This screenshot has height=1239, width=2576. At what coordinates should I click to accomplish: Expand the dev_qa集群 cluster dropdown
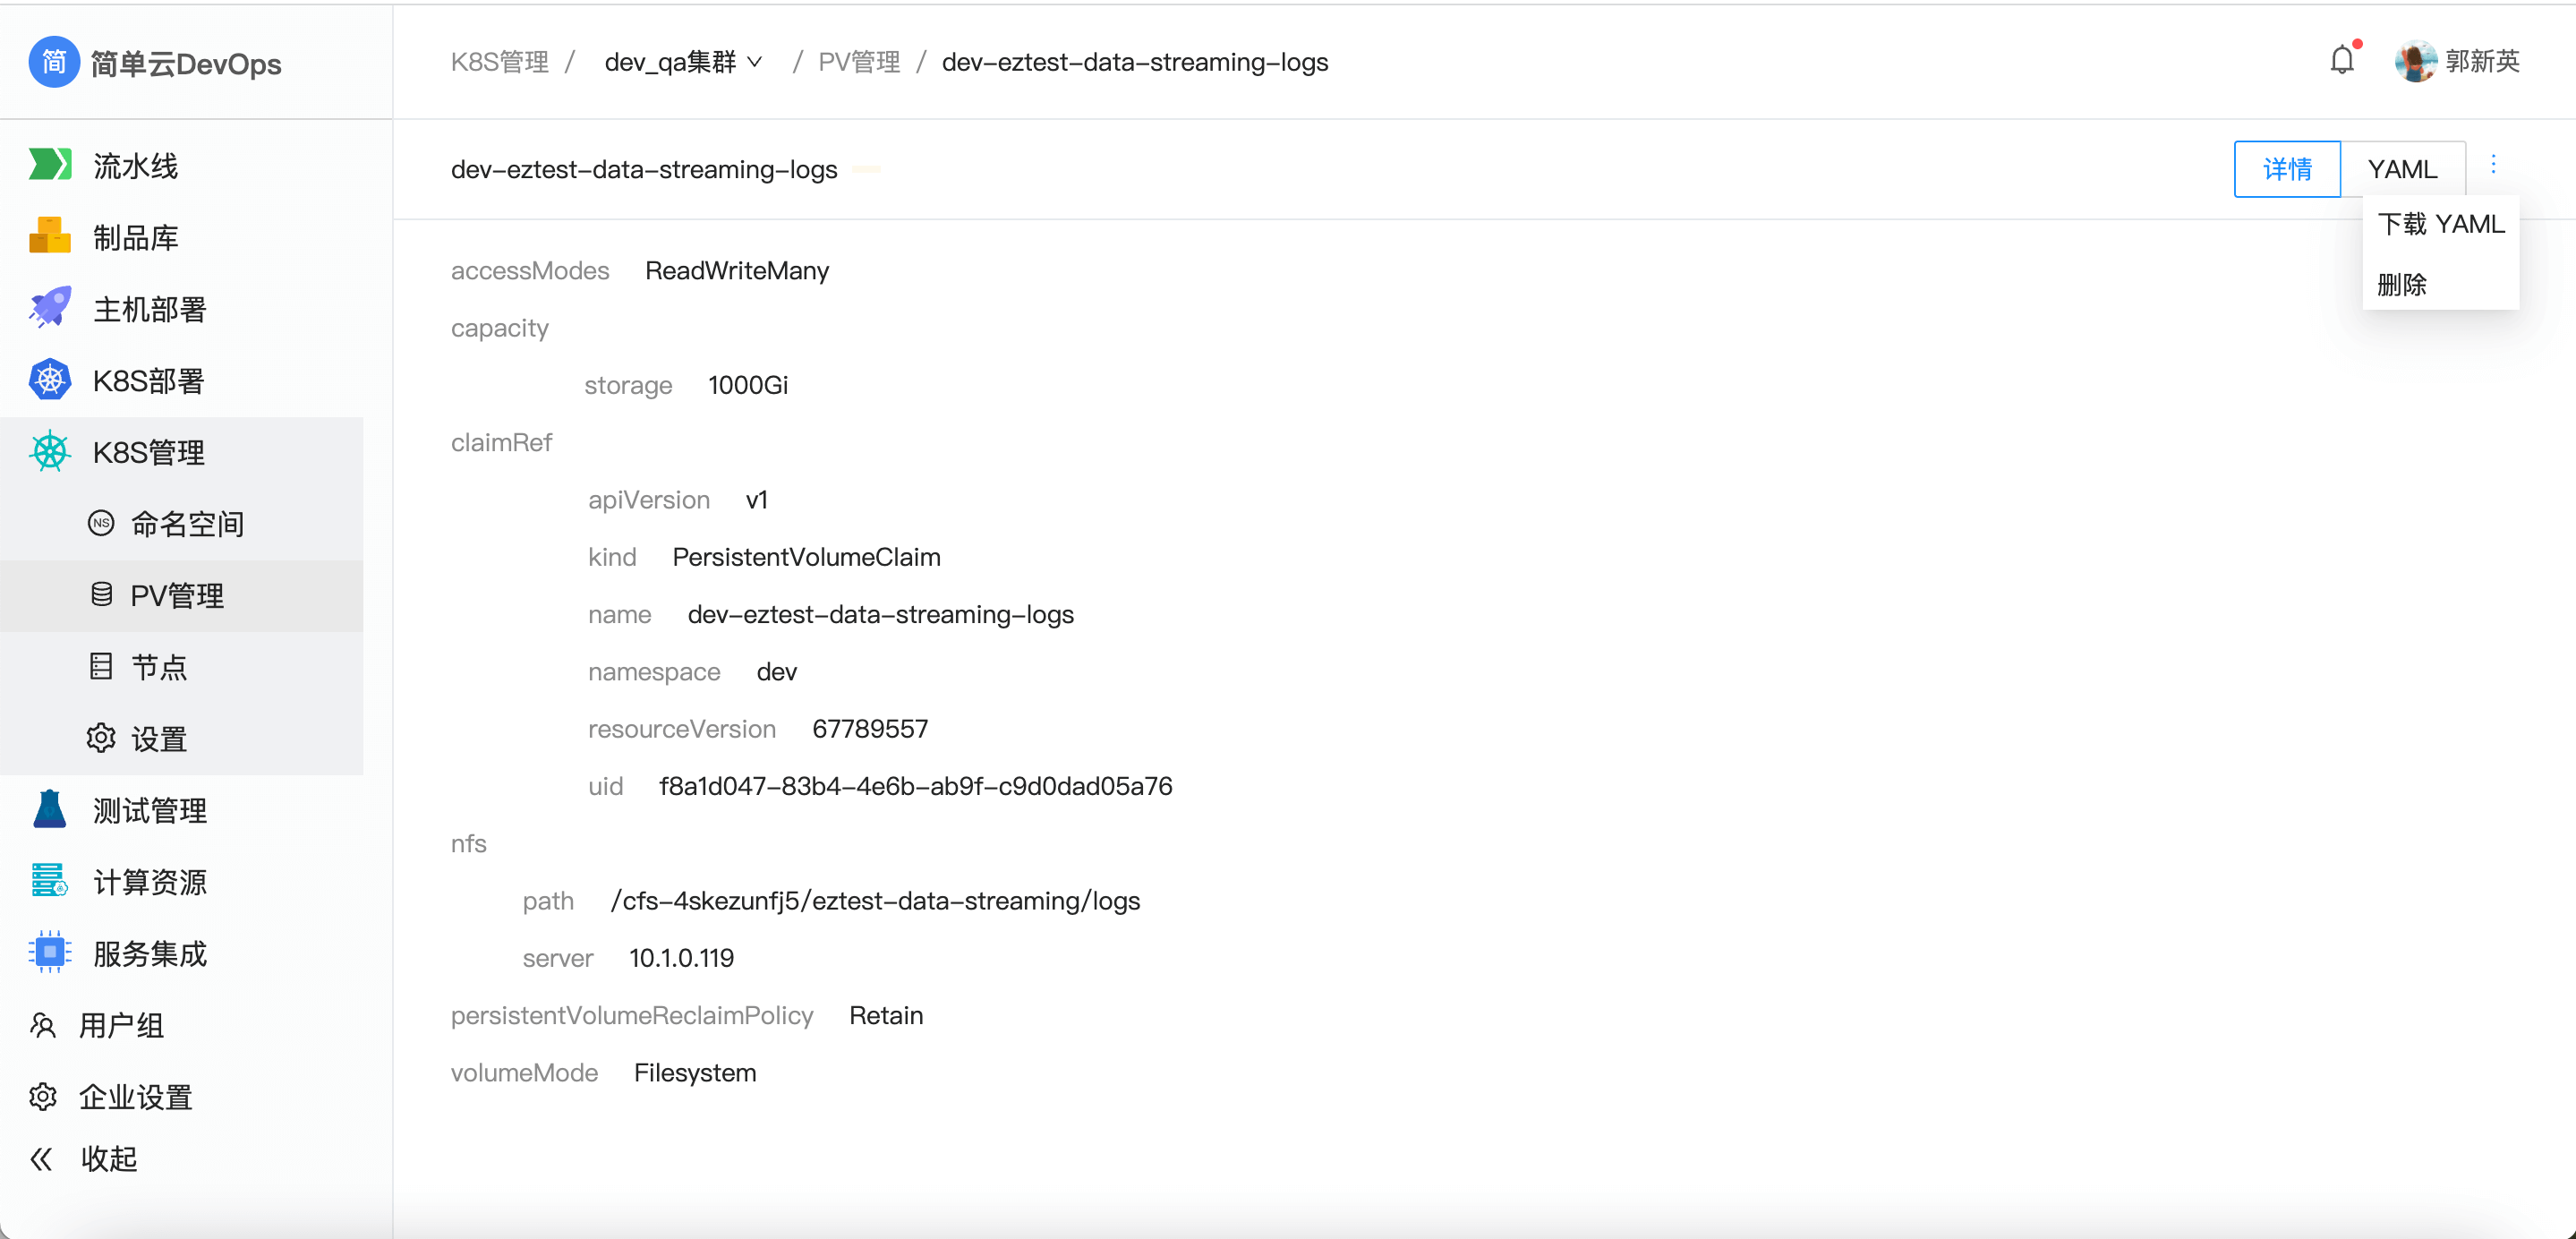683,62
